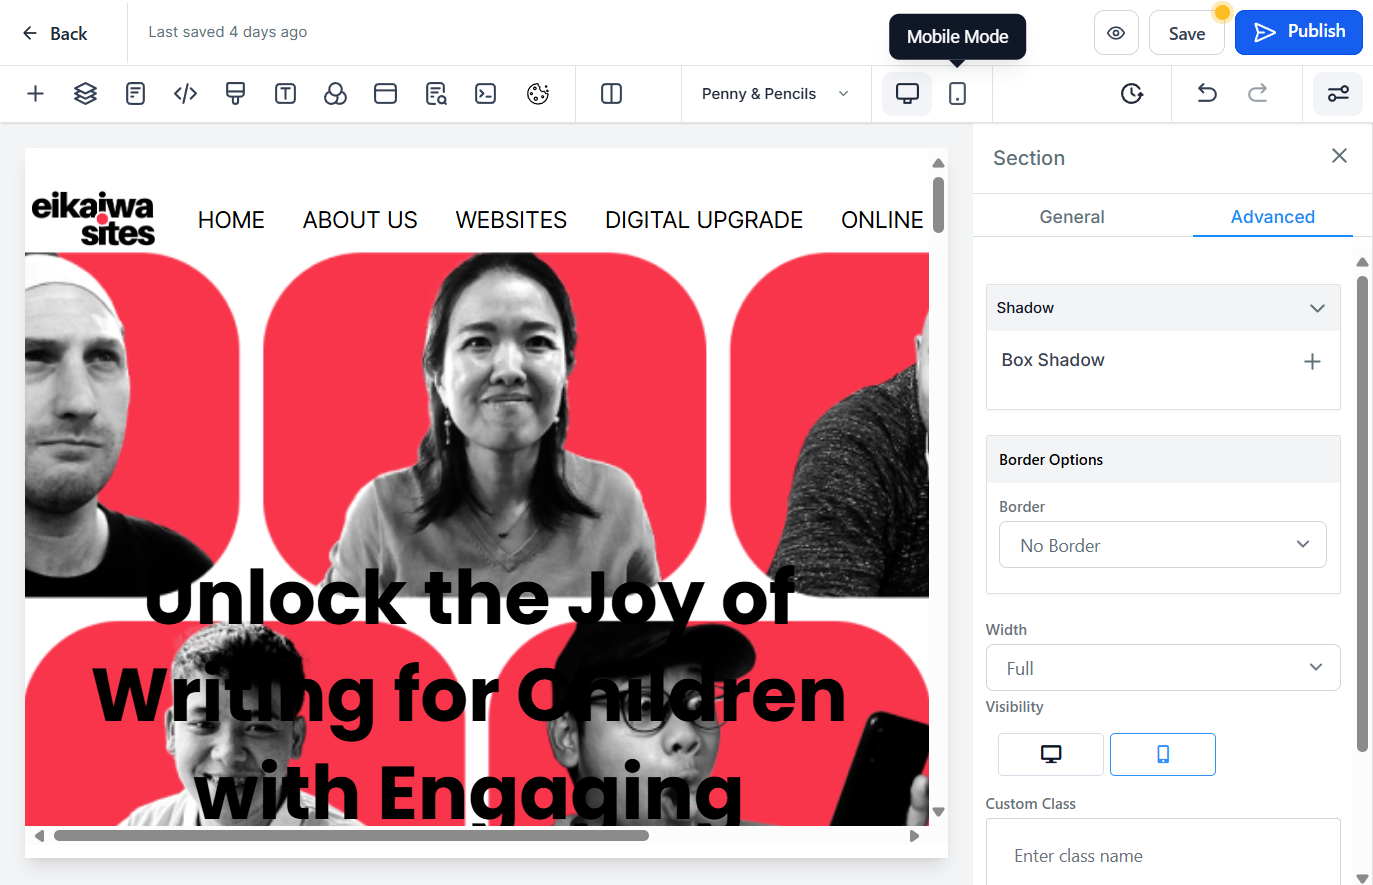Open the custom code brackets icon

(185, 94)
